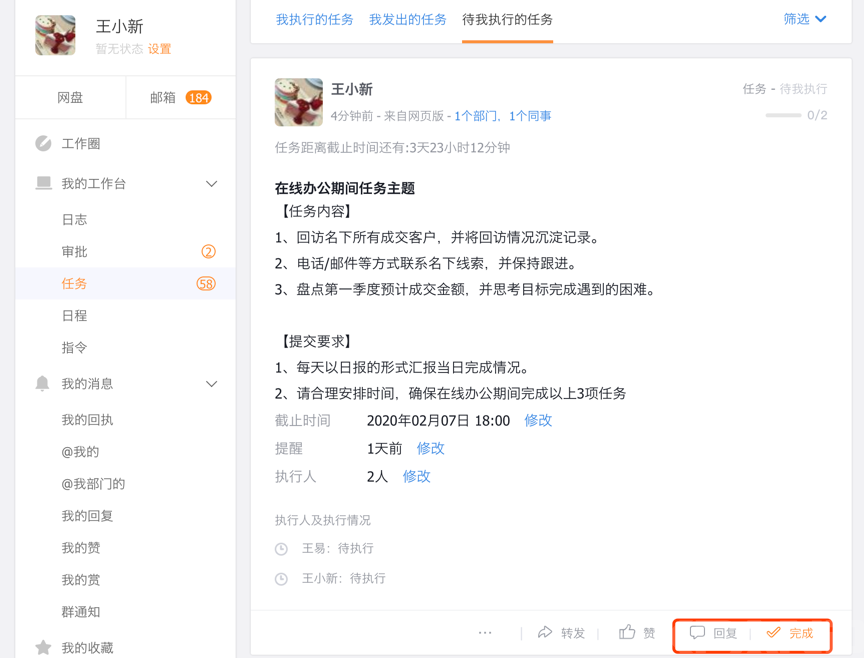Click the post author name 王小新
864x658 pixels.
(x=352, y=89)
